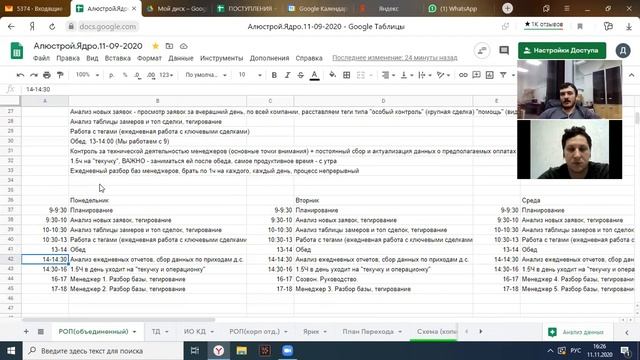This screenshot has width=640, height=360.
Task: Open text wrapping dropdown
Action: tap(424, 75)
